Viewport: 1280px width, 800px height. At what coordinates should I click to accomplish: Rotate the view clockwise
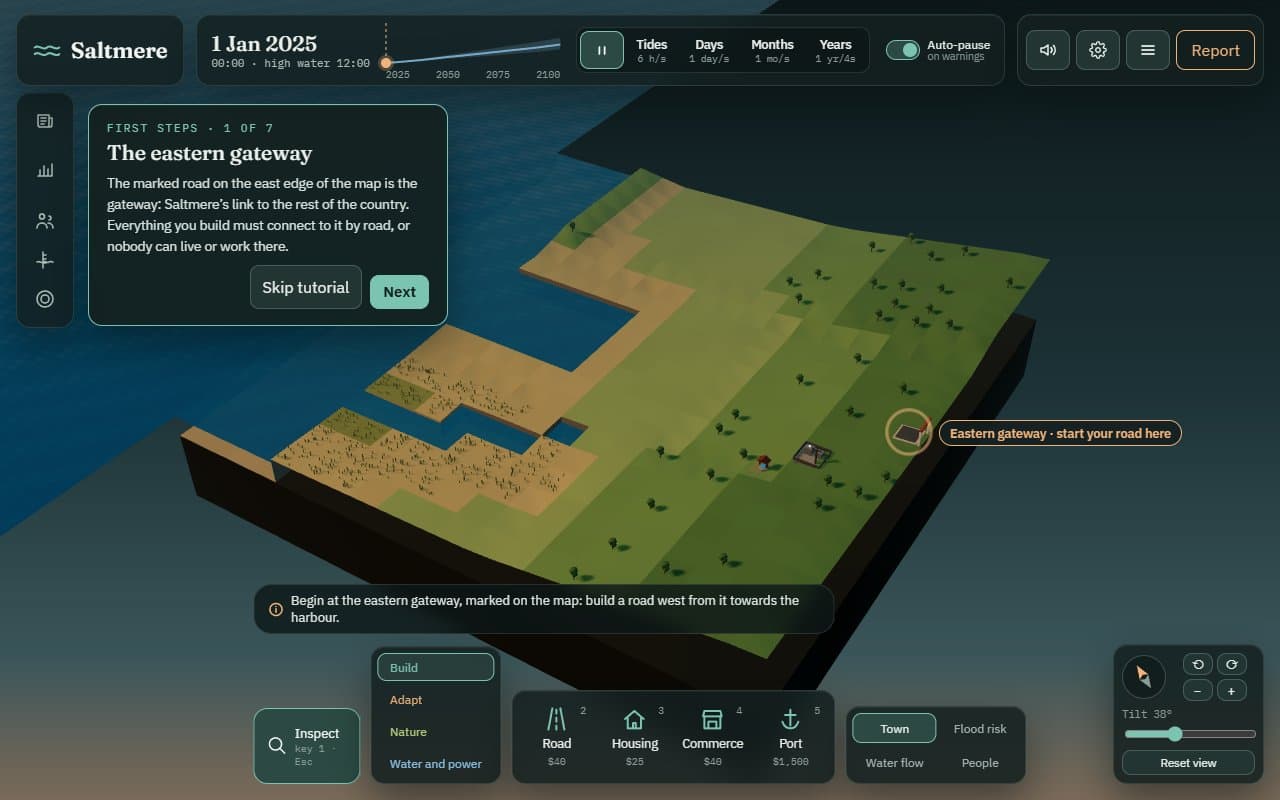tap(1231, 664)
